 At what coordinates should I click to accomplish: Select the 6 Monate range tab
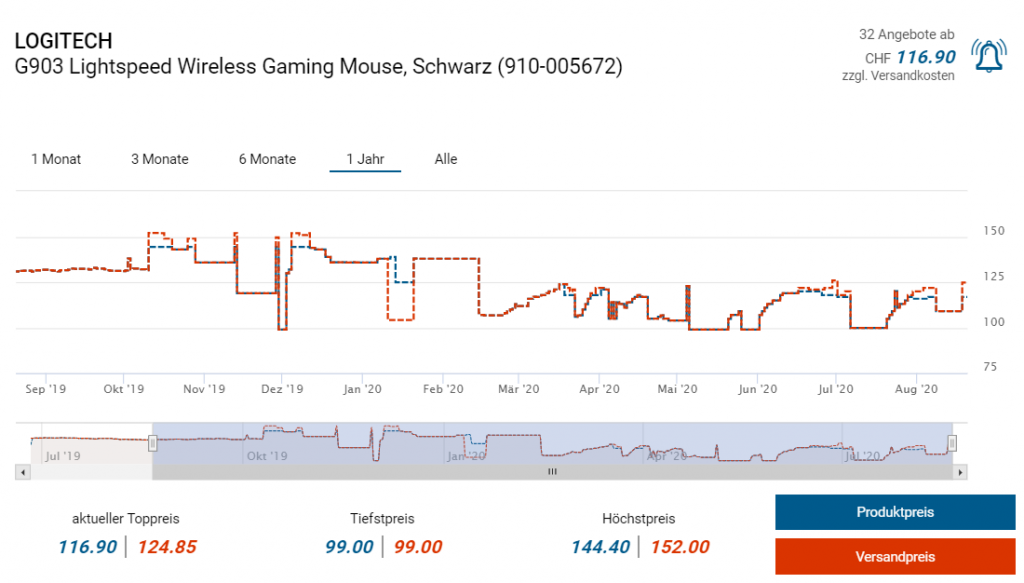(x=267, y=159)
